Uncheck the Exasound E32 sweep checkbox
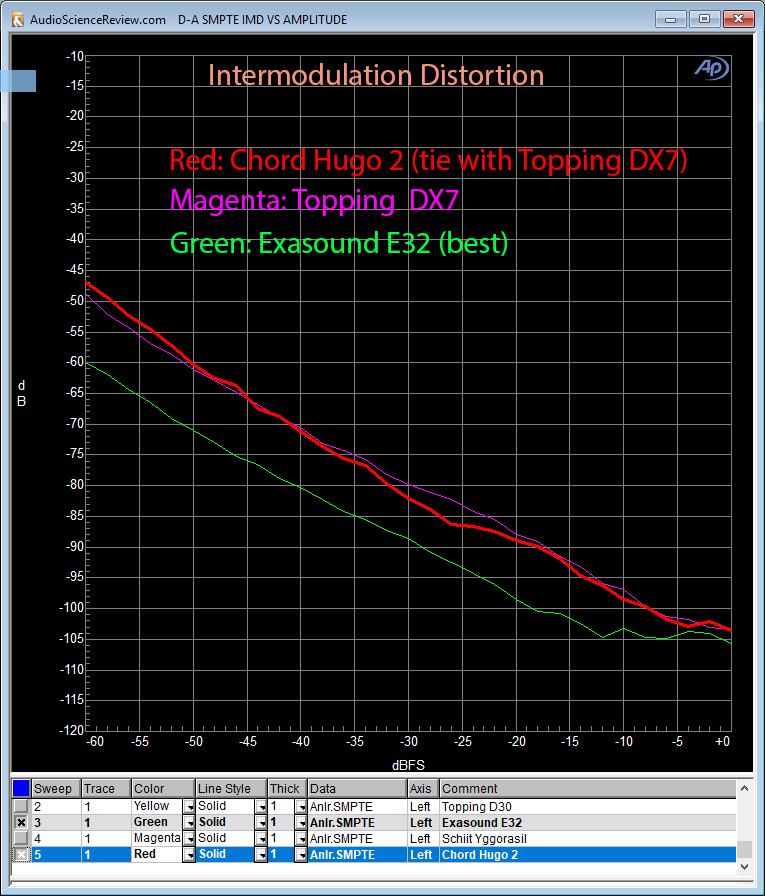This screenshot has height=896, width=765. click(x=21, y=822)
